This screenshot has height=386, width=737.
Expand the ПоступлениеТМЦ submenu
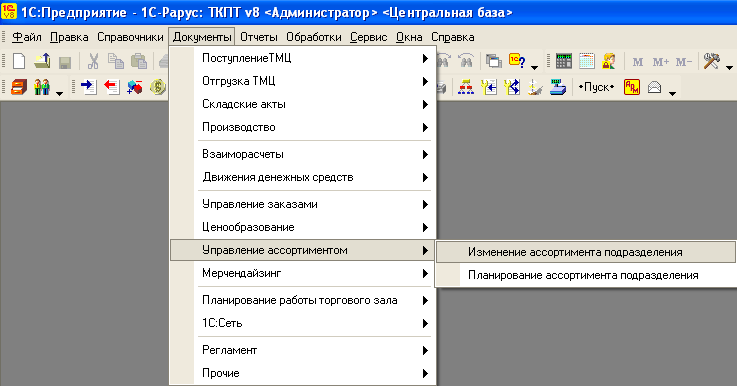(x=303, y=58)
